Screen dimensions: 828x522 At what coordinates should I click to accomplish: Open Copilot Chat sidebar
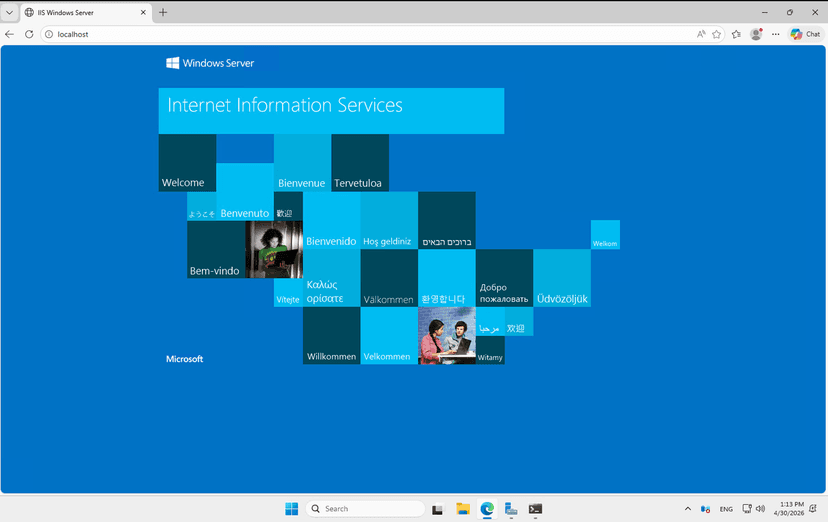coord(805,34)
